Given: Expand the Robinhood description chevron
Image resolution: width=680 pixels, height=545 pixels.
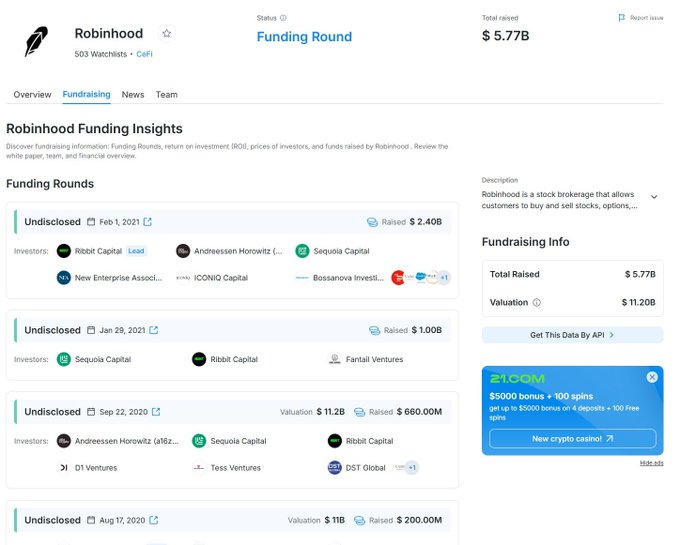Looking at the screenshot, I should 654,197.
